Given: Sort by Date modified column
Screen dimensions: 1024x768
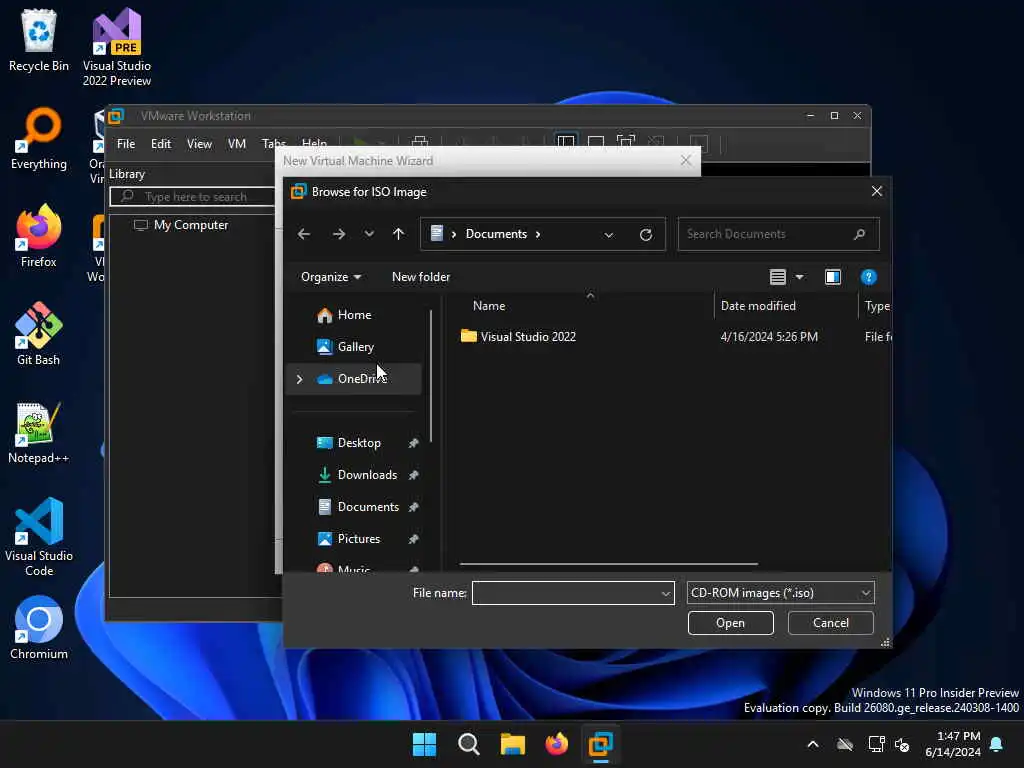Looking at the screenshot, I should pos(758,306).
